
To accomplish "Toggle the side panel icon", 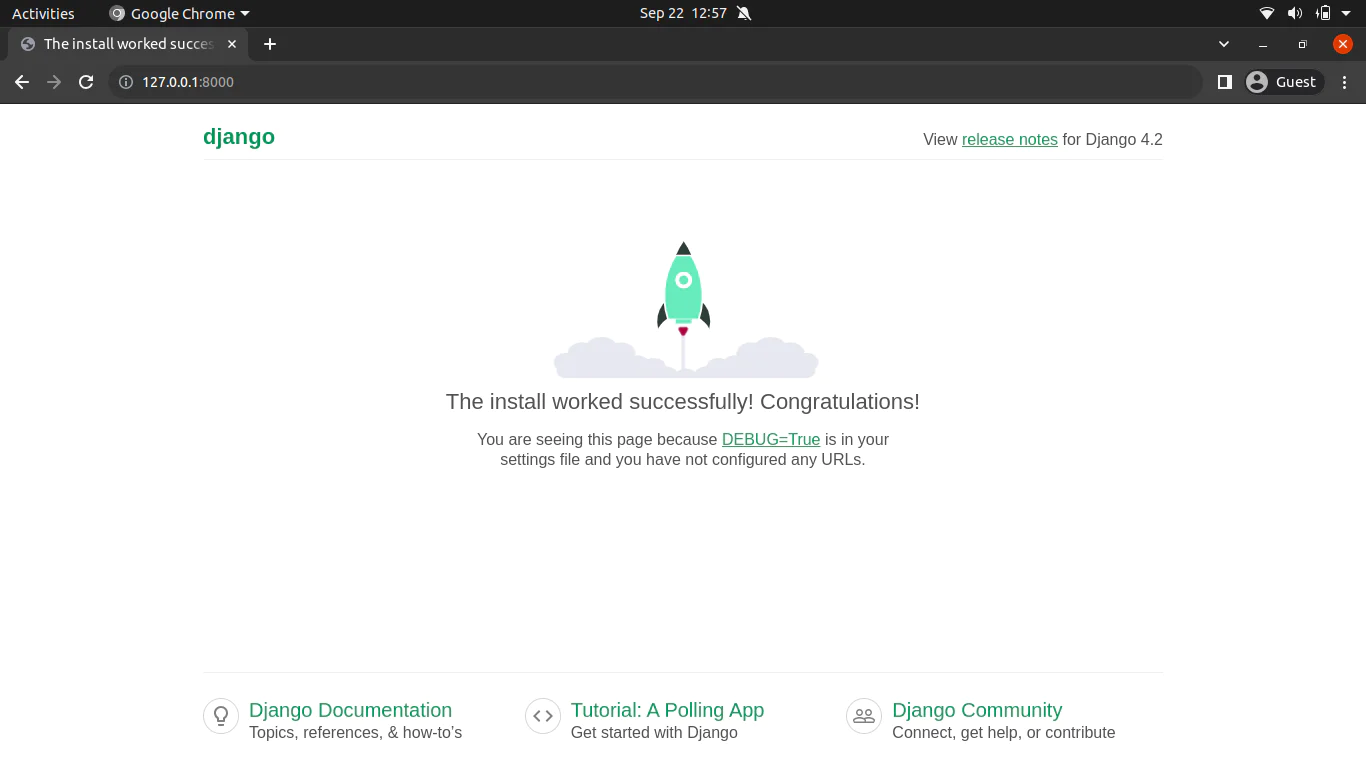I will point(1224,82).
